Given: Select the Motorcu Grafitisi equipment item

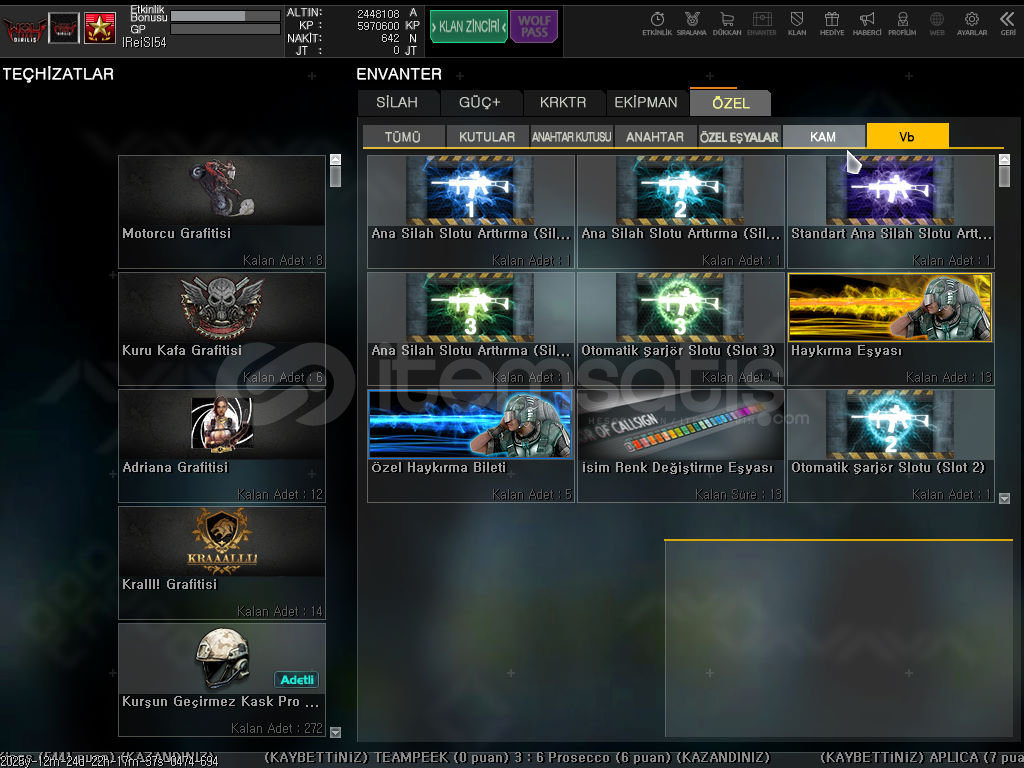Looking at the screenshot, I should tap(222, 211).
